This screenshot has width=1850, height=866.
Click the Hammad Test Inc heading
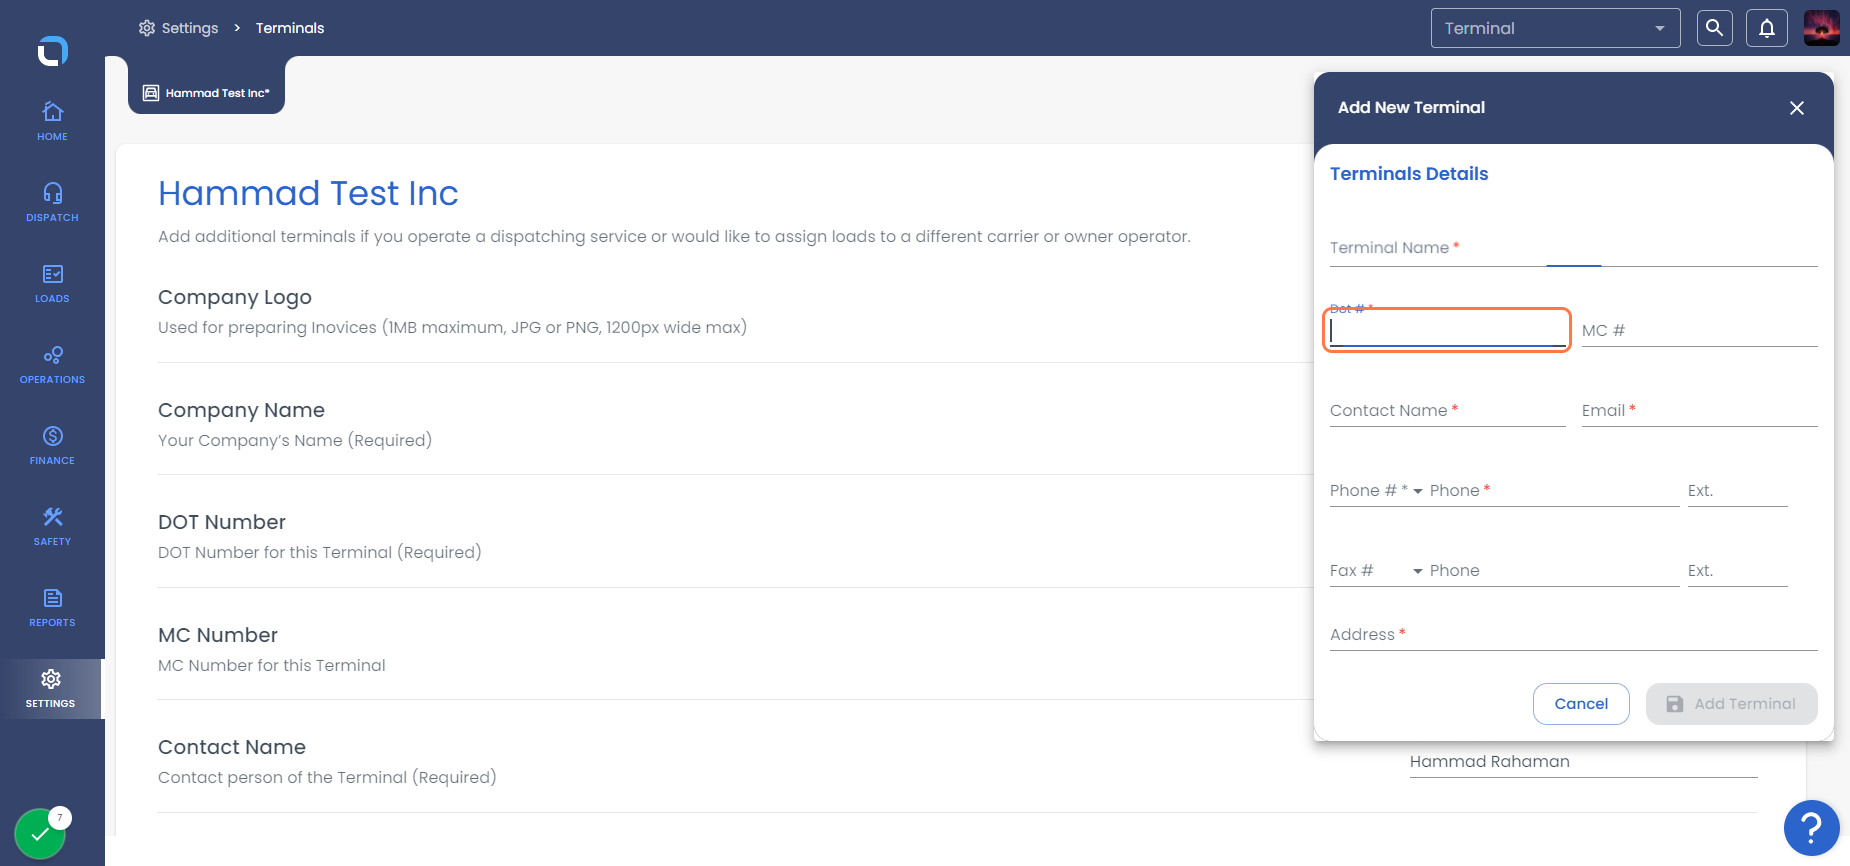coord(308,193)
